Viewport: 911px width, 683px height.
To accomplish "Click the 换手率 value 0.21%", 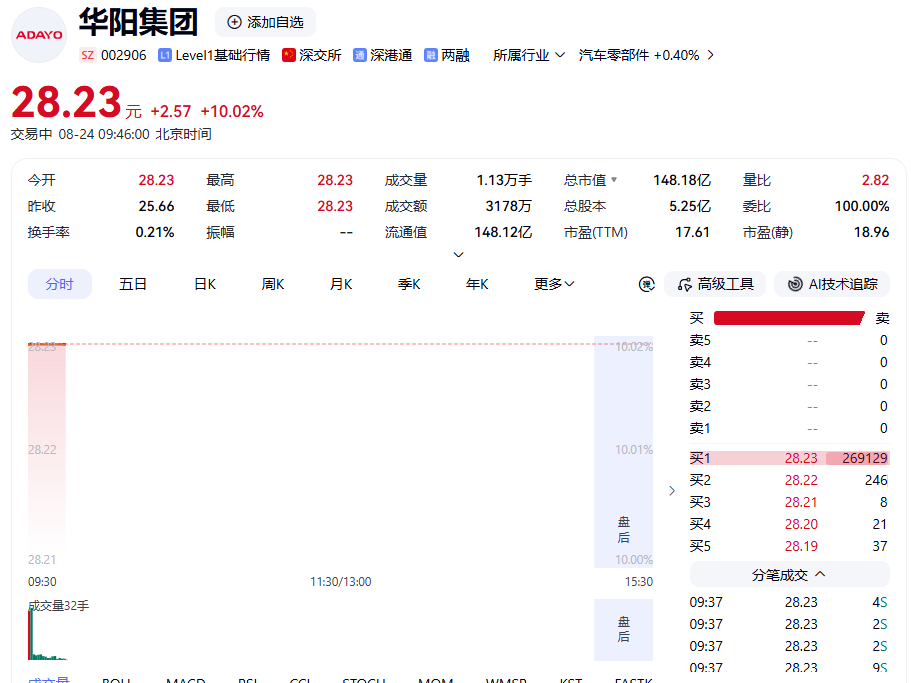I will (155, 232).
